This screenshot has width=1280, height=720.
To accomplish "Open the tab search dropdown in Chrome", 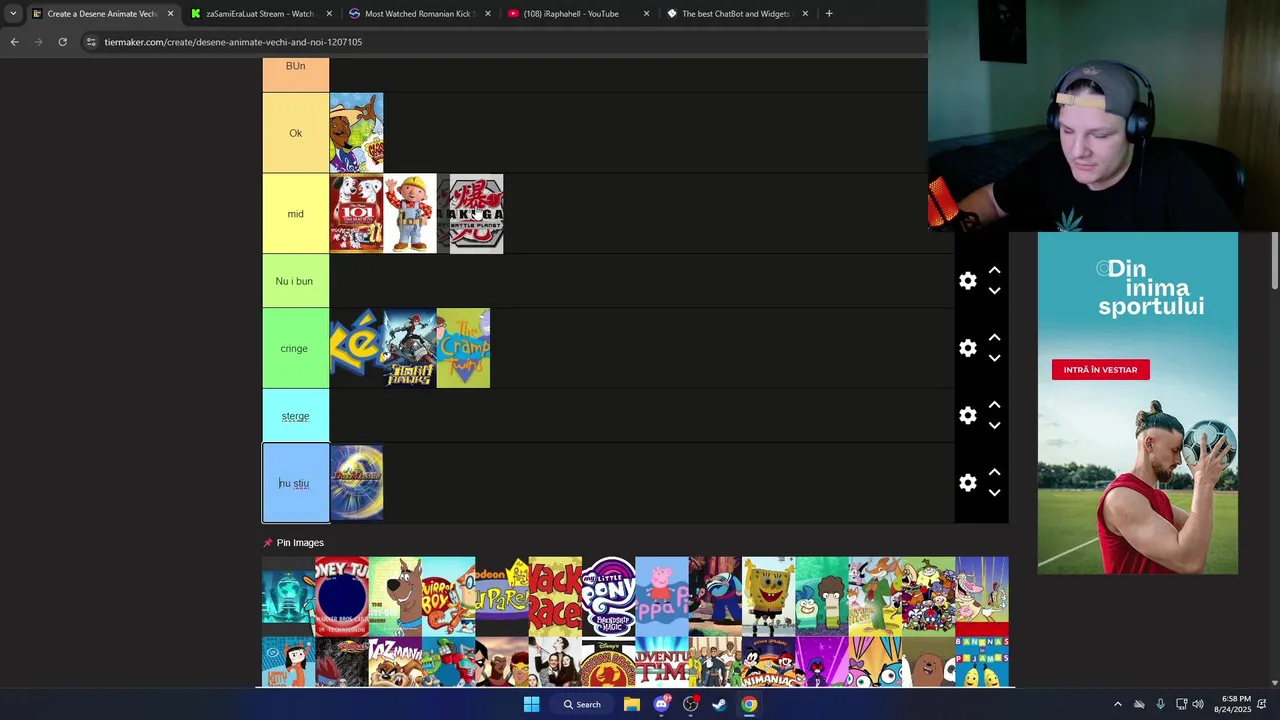I will tap(13, 14).
